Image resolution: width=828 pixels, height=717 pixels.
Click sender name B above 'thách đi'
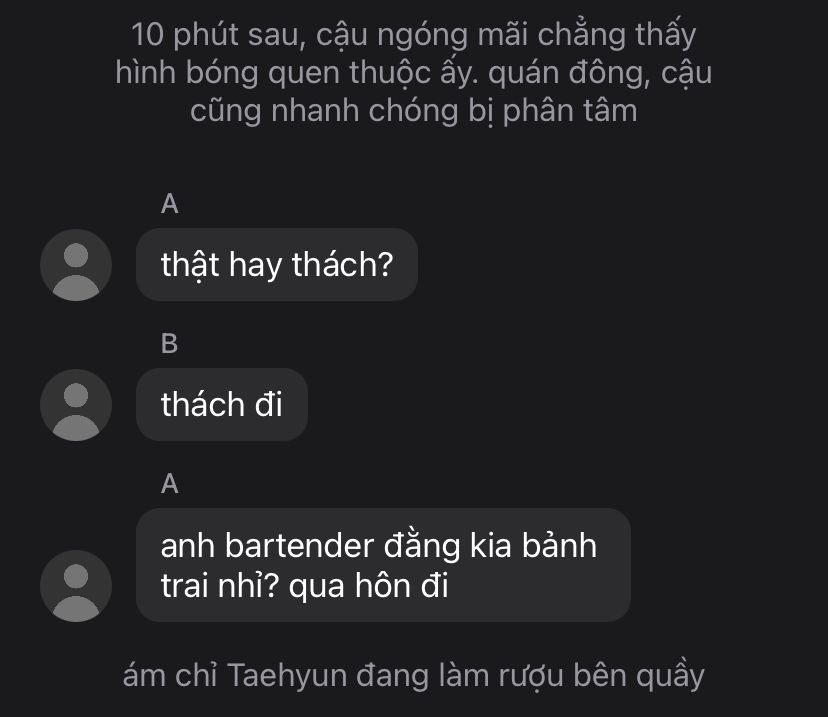click(170, 343)
